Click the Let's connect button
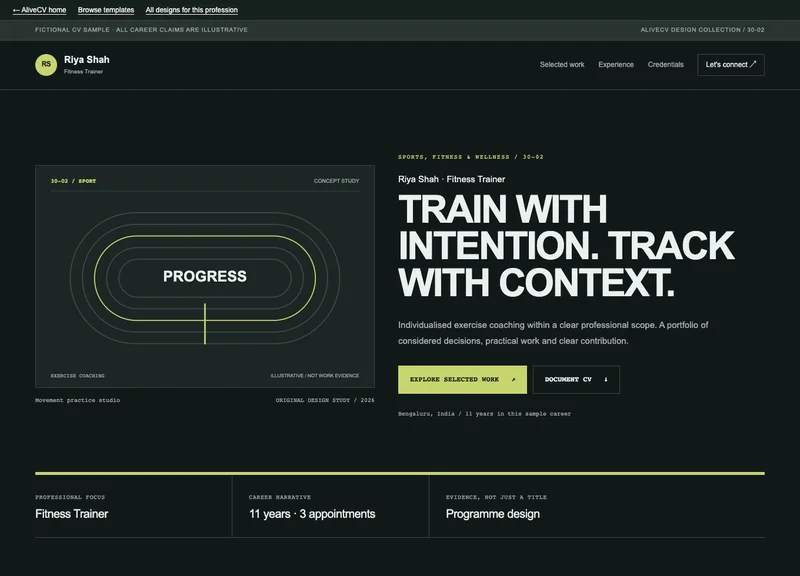800x576 pixels. point(731,65)
